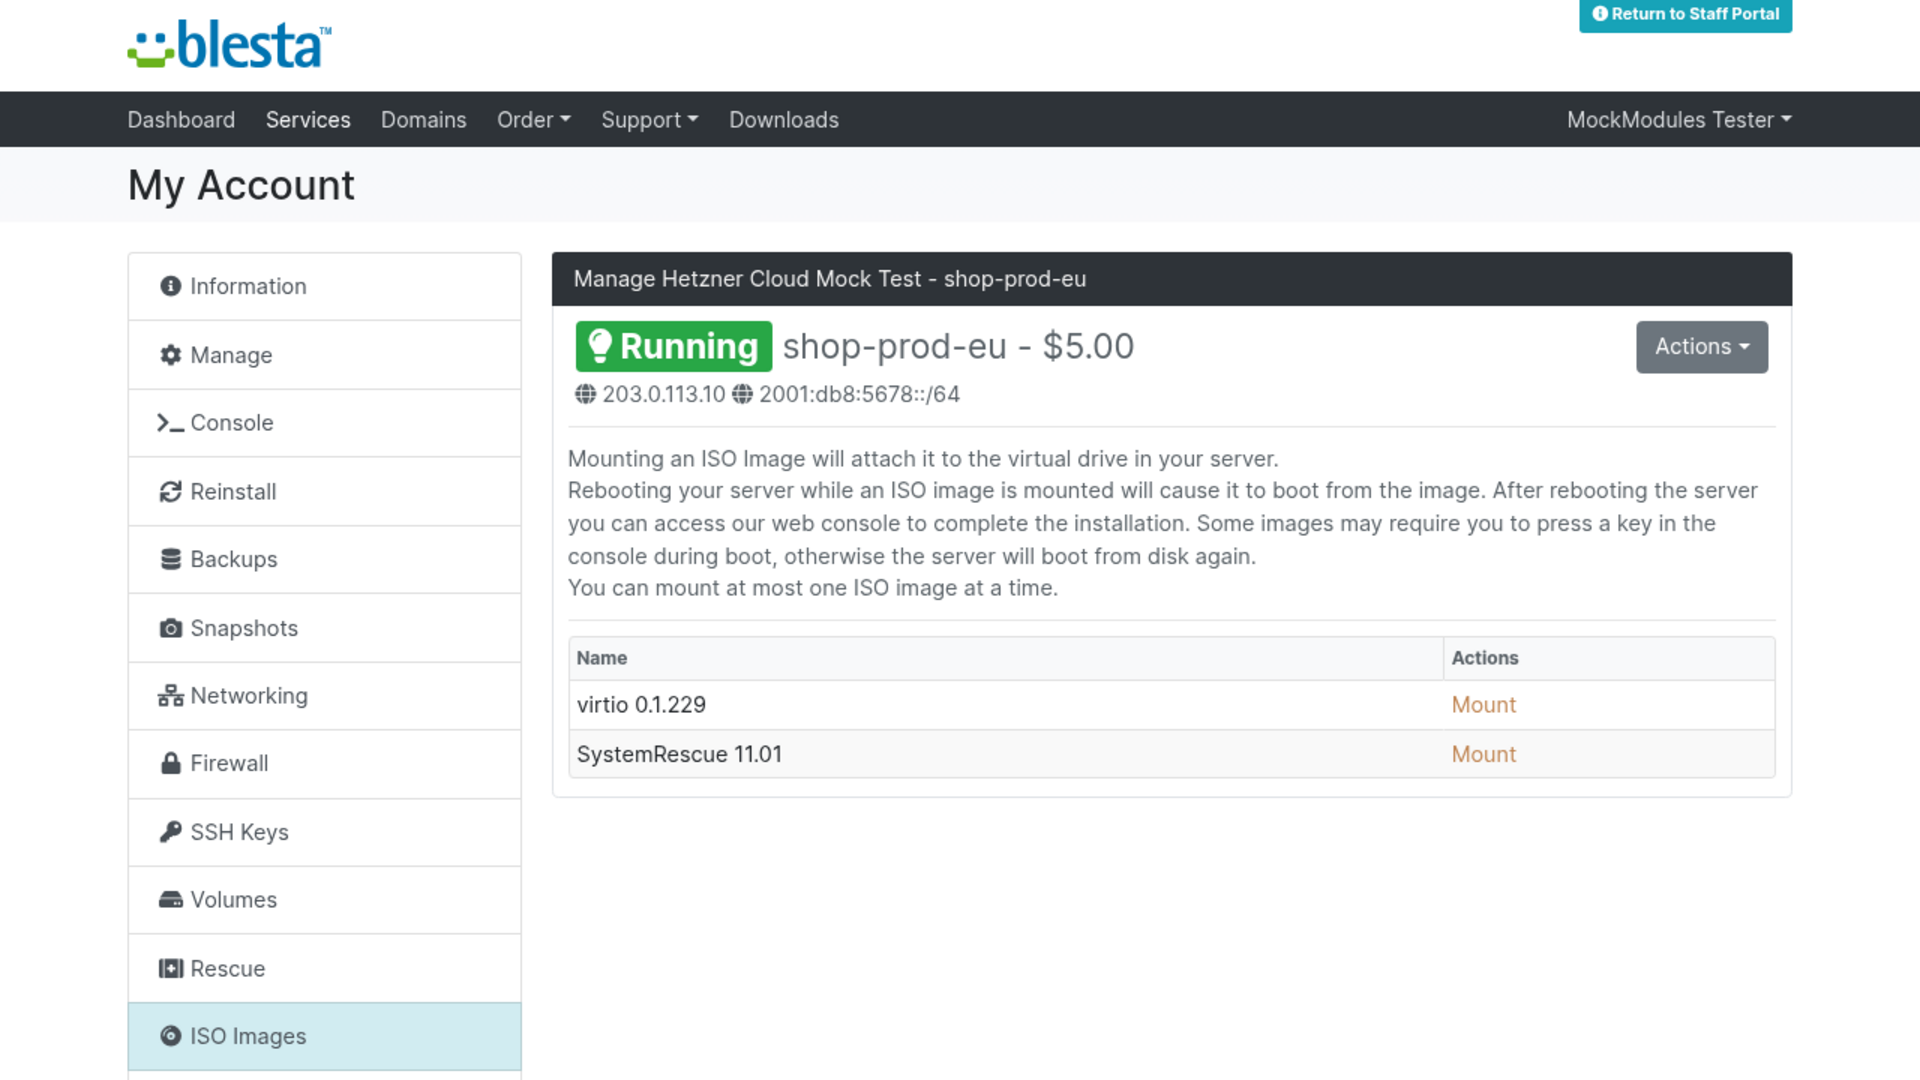Click the Volumes drive icon
Image resolution: width=1920 pixels, height=1080 pixels.
coord(171,899)
